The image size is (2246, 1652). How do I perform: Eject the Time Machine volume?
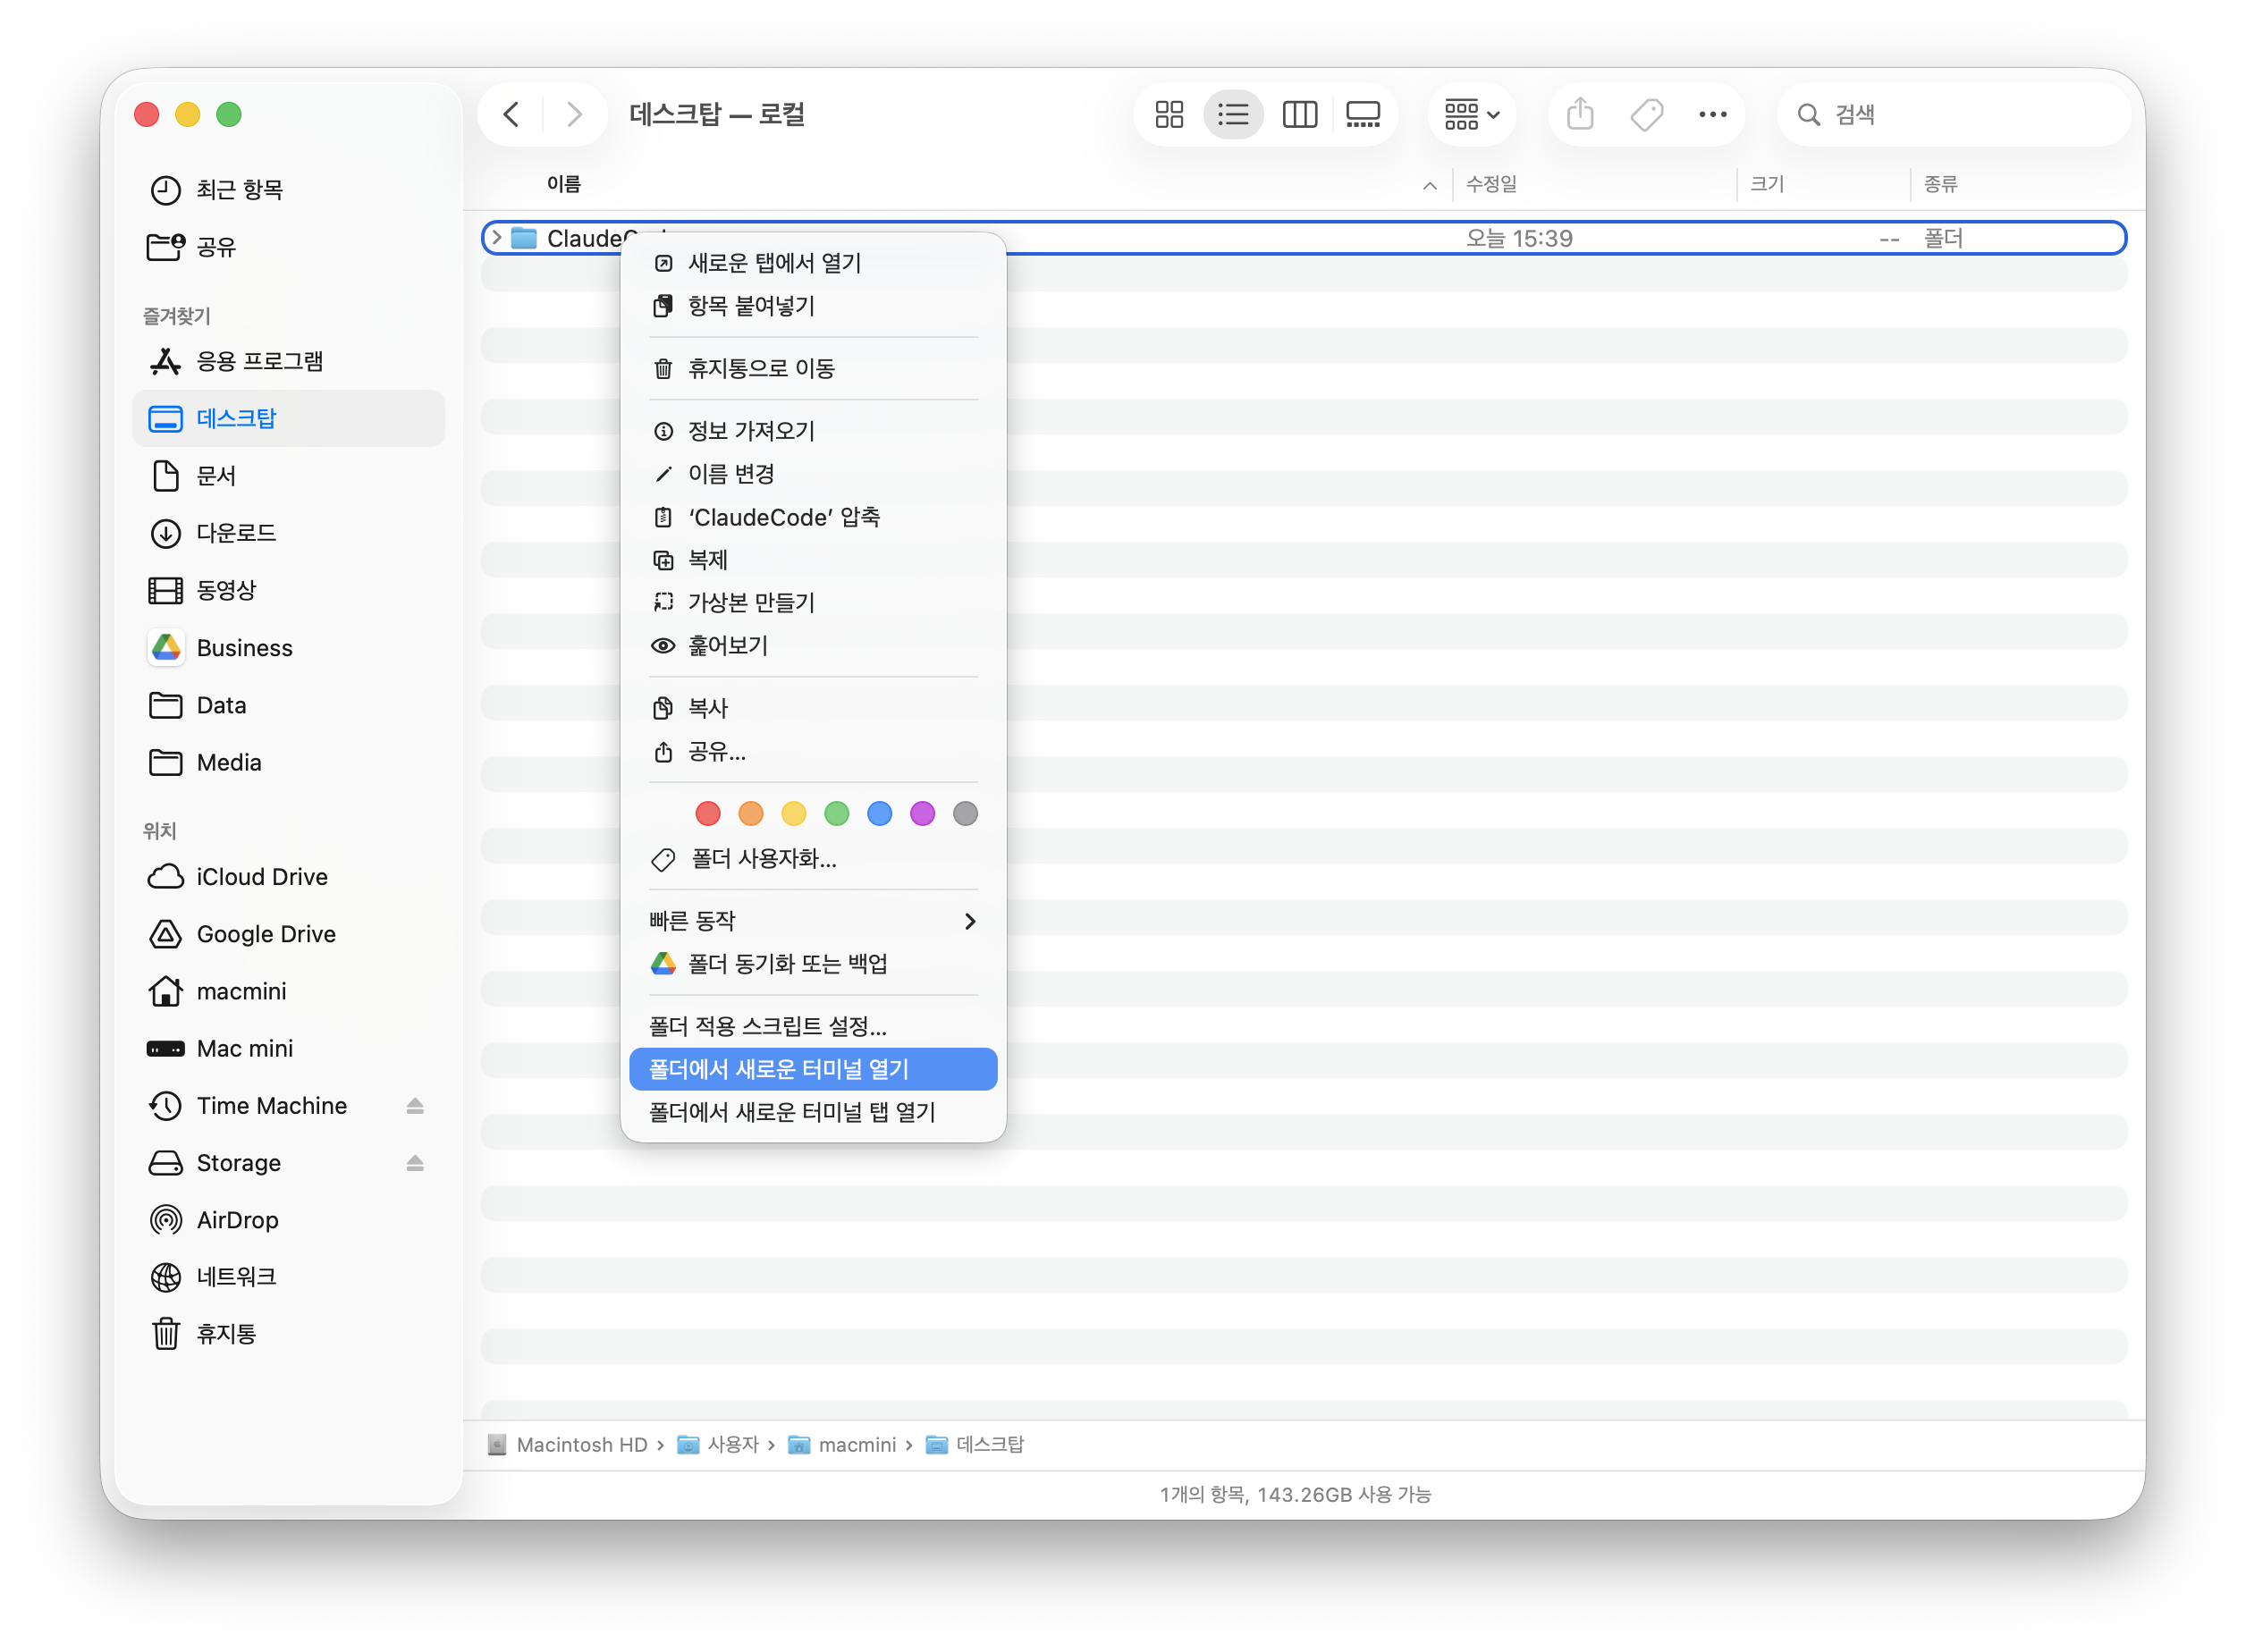pyautogui.click(x=415, y=1106)
